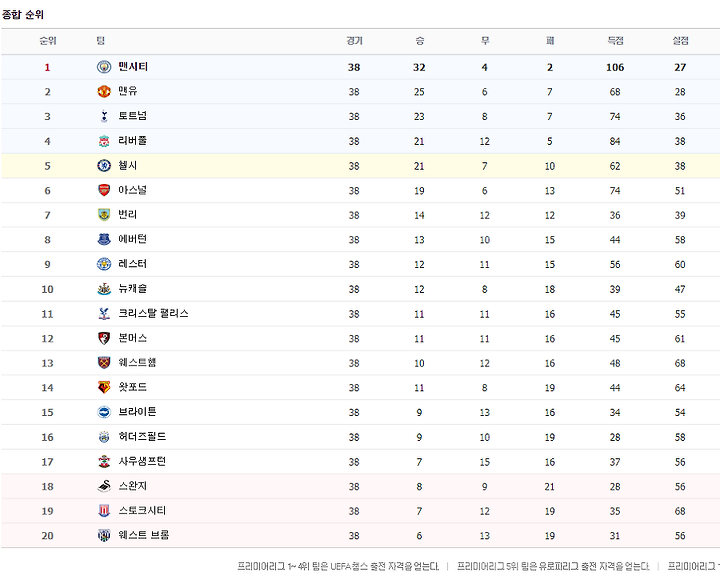Click the Arsenal cannon crest

click(104, 190)
